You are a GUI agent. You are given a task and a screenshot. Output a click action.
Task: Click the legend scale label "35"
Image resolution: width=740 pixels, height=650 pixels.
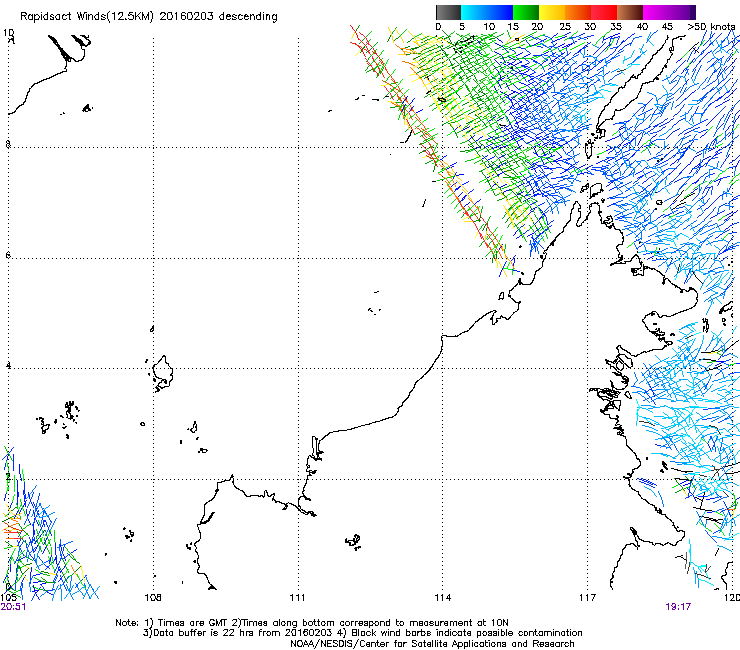point(616,27)
